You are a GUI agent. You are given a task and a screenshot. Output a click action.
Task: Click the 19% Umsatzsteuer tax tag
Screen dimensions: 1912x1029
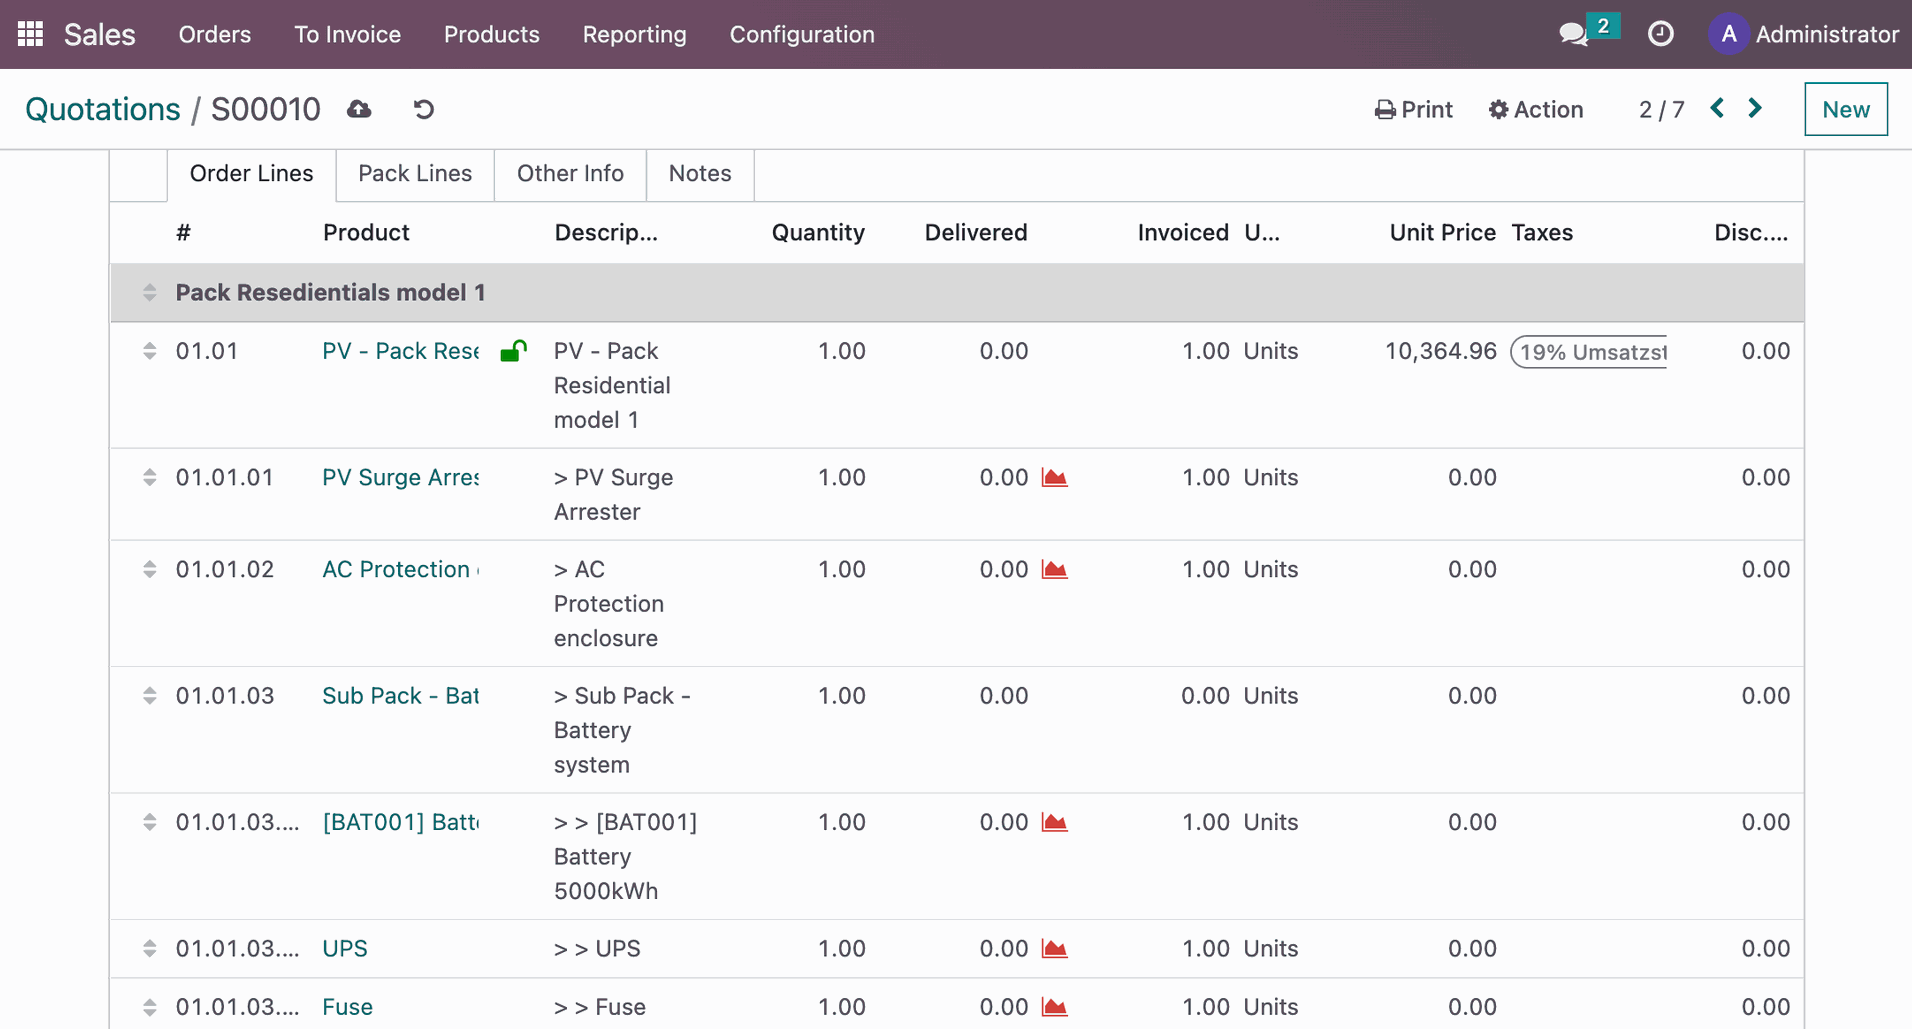[x=1589, y=352]
